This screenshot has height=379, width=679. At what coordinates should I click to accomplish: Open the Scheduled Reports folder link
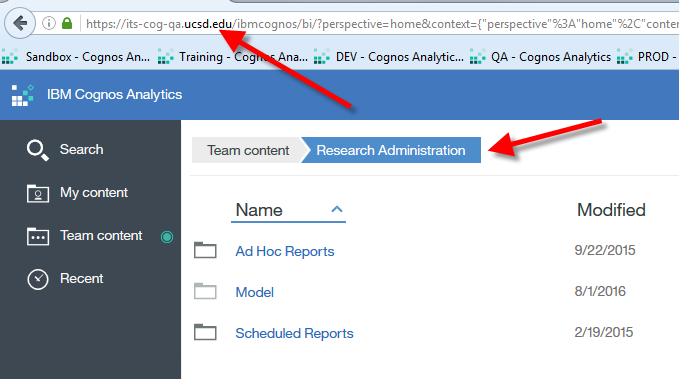[294, 334]
